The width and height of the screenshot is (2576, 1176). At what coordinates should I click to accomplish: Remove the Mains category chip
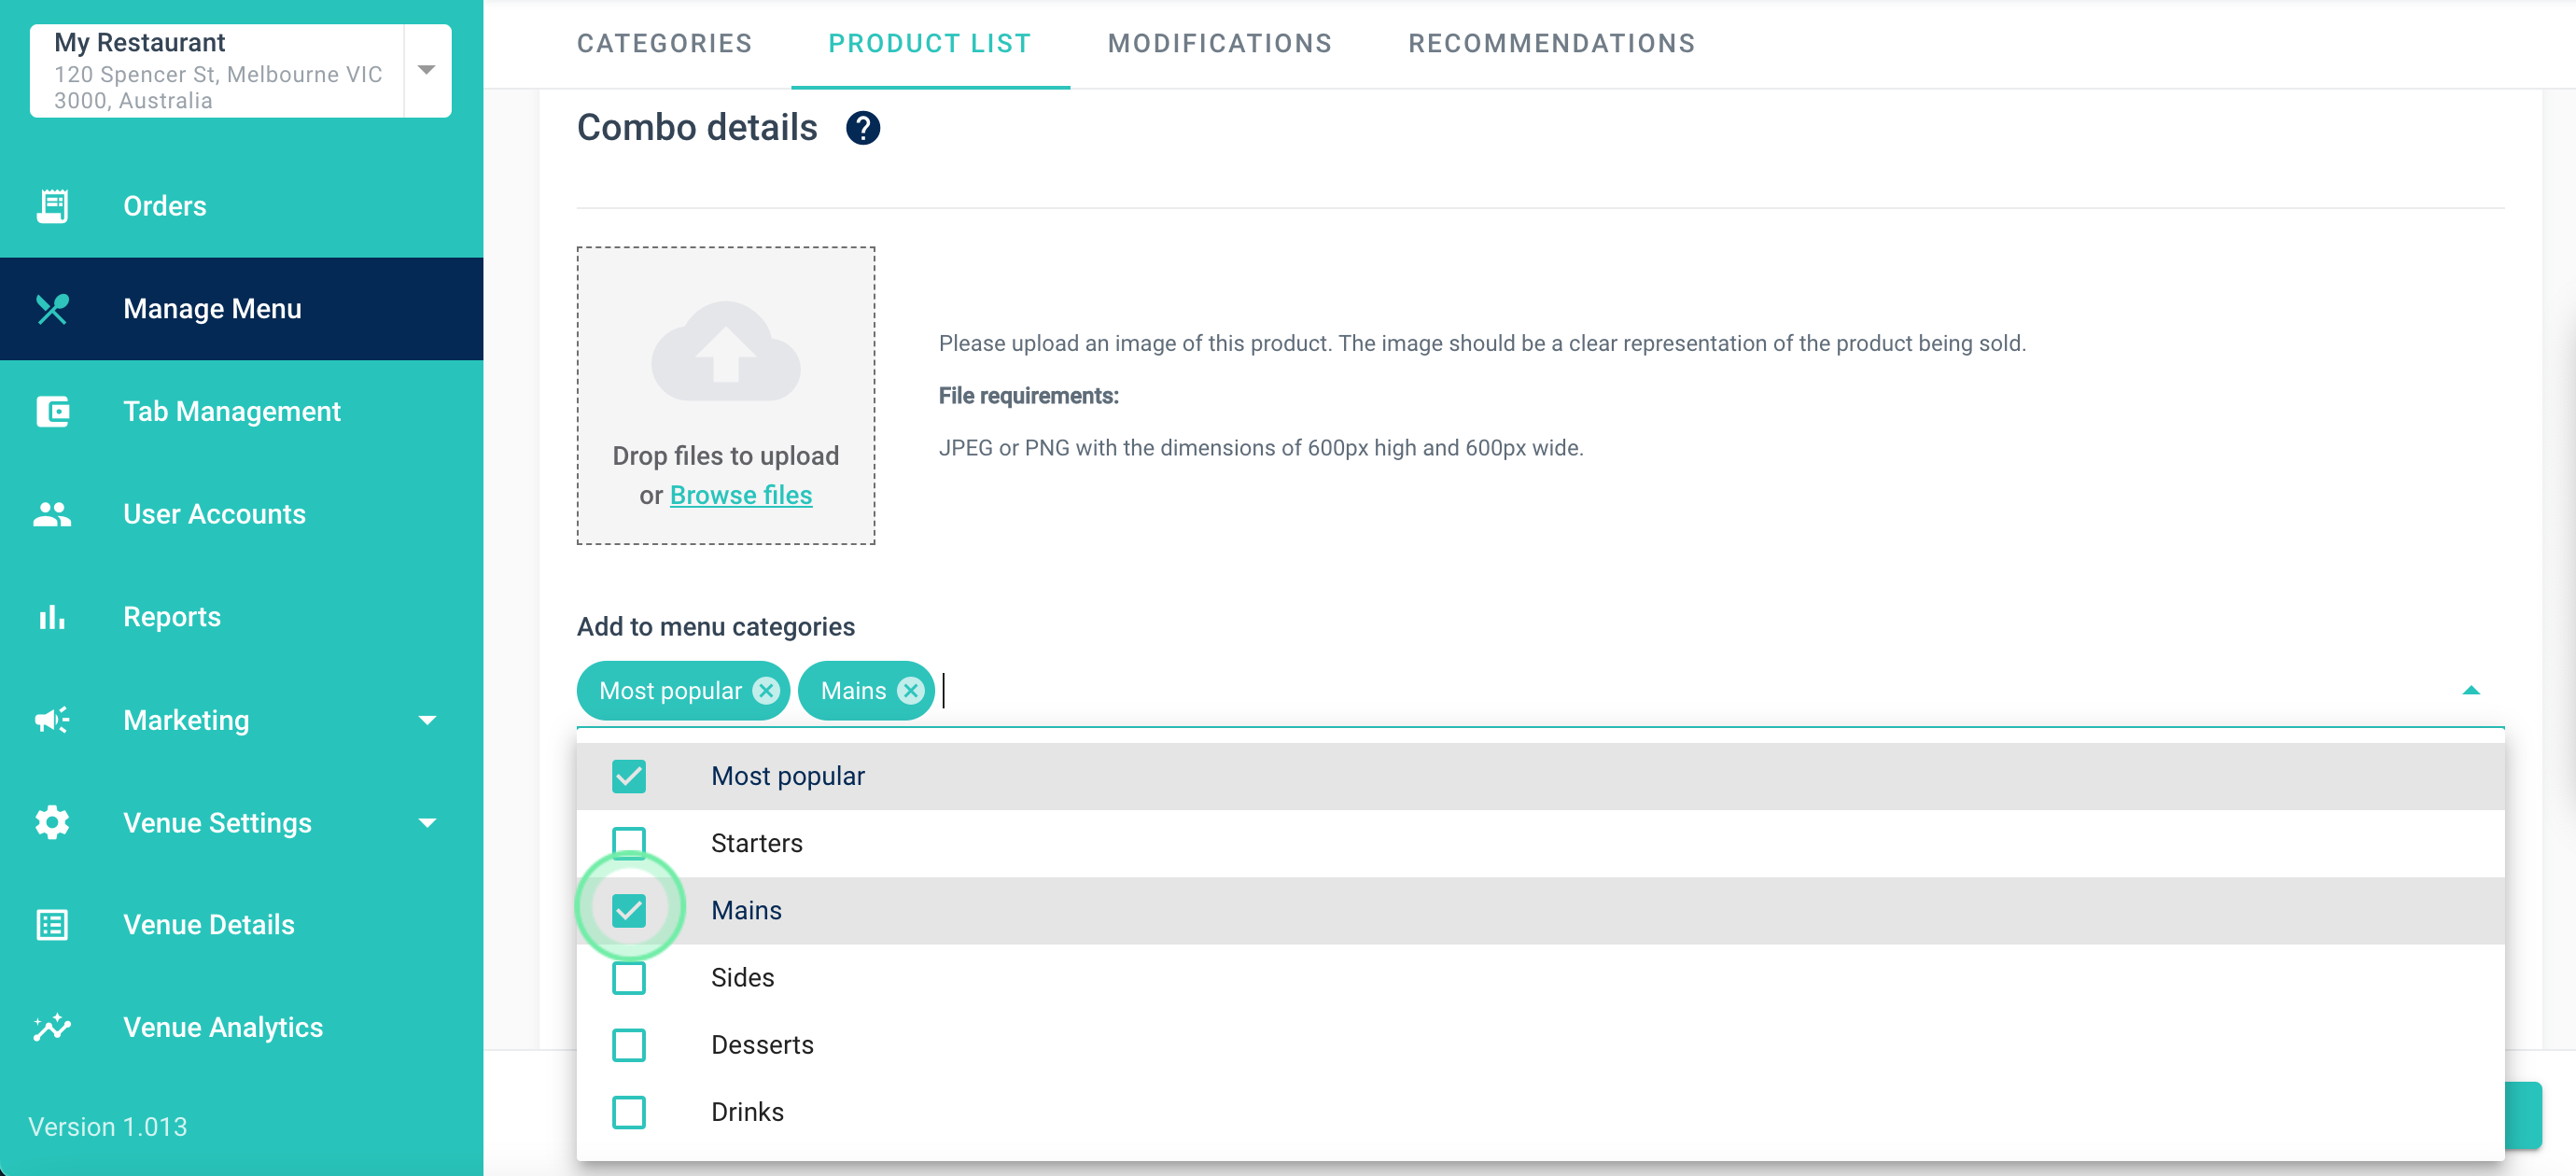pyautogui.click(x=910, y=691)
